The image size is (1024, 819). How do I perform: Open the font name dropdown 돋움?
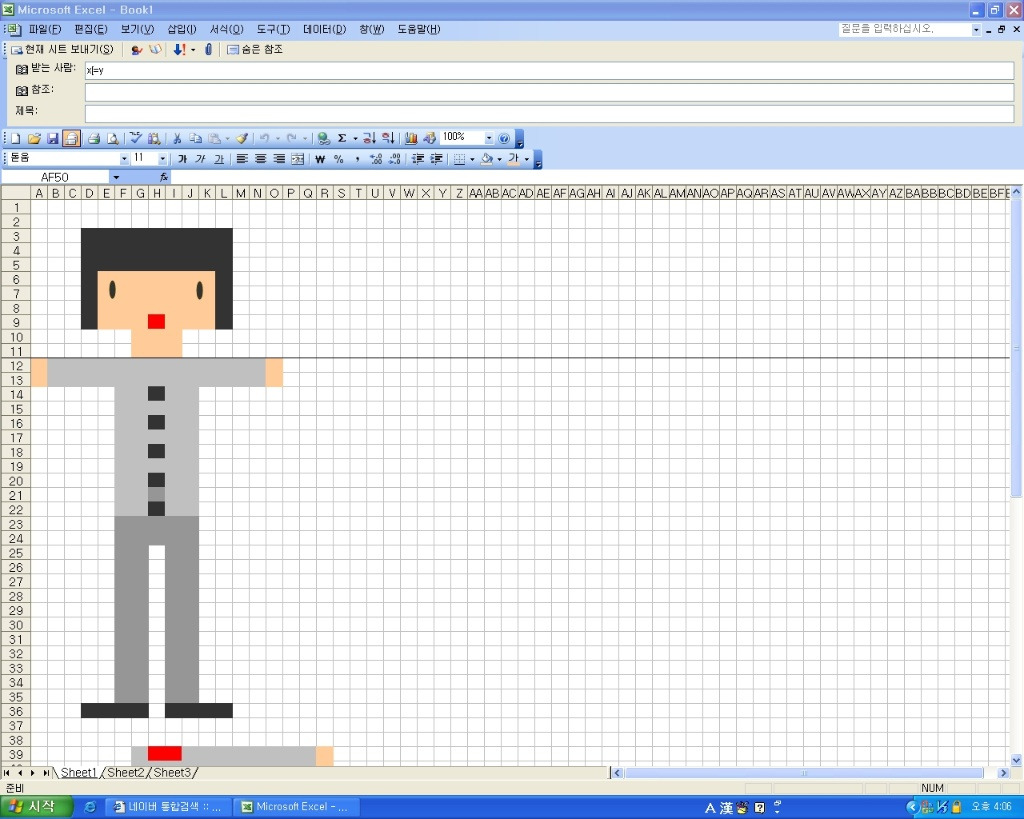[124, 159]
